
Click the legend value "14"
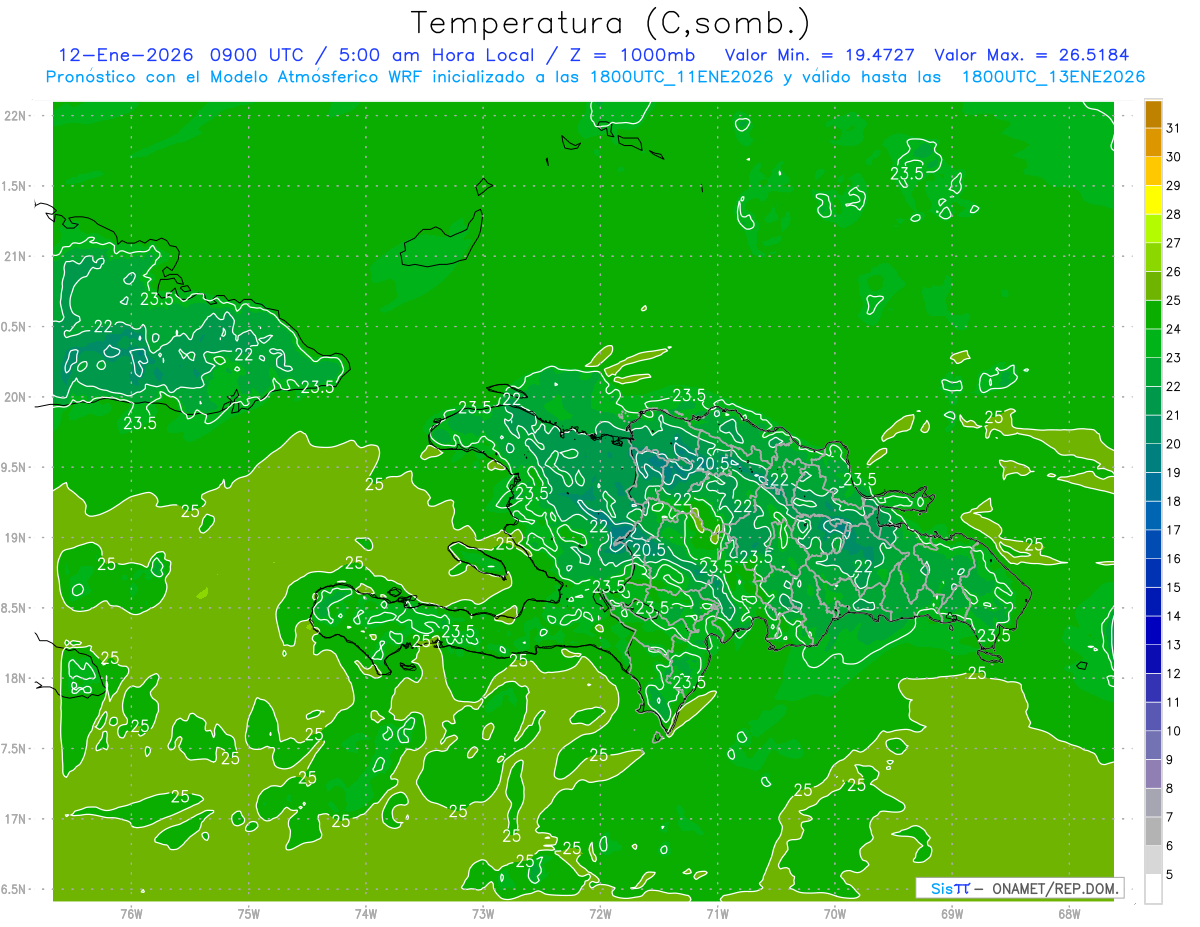tap(1173, 616)
